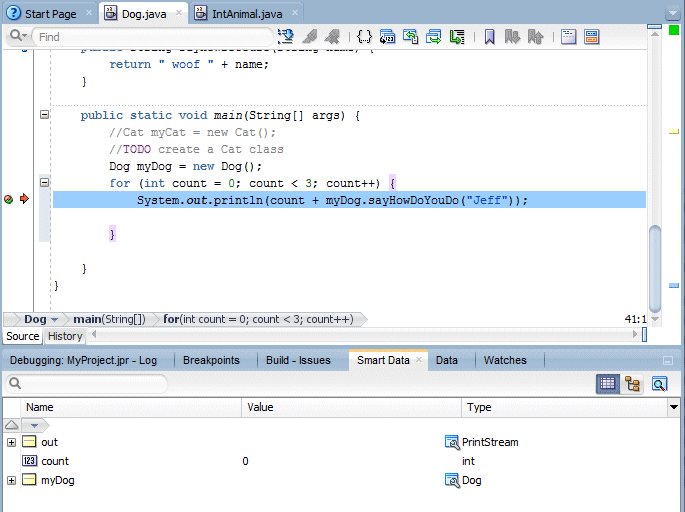This screenshot has width=685, height=512.
Task: Open the Build - Issues tab
Action: click(298, 360)
